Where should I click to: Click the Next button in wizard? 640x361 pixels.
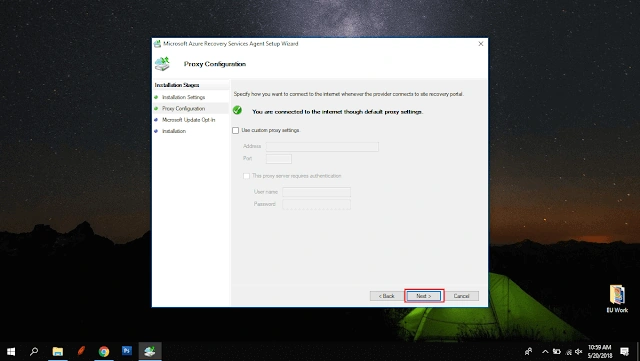point(424,296)
